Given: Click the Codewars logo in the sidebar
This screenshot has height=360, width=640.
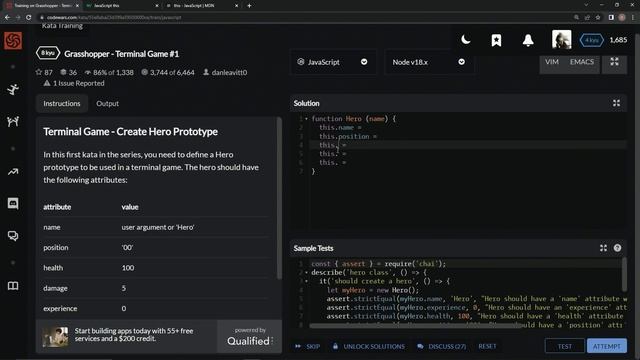Looking at the screenshot, I should coord(13,40).
